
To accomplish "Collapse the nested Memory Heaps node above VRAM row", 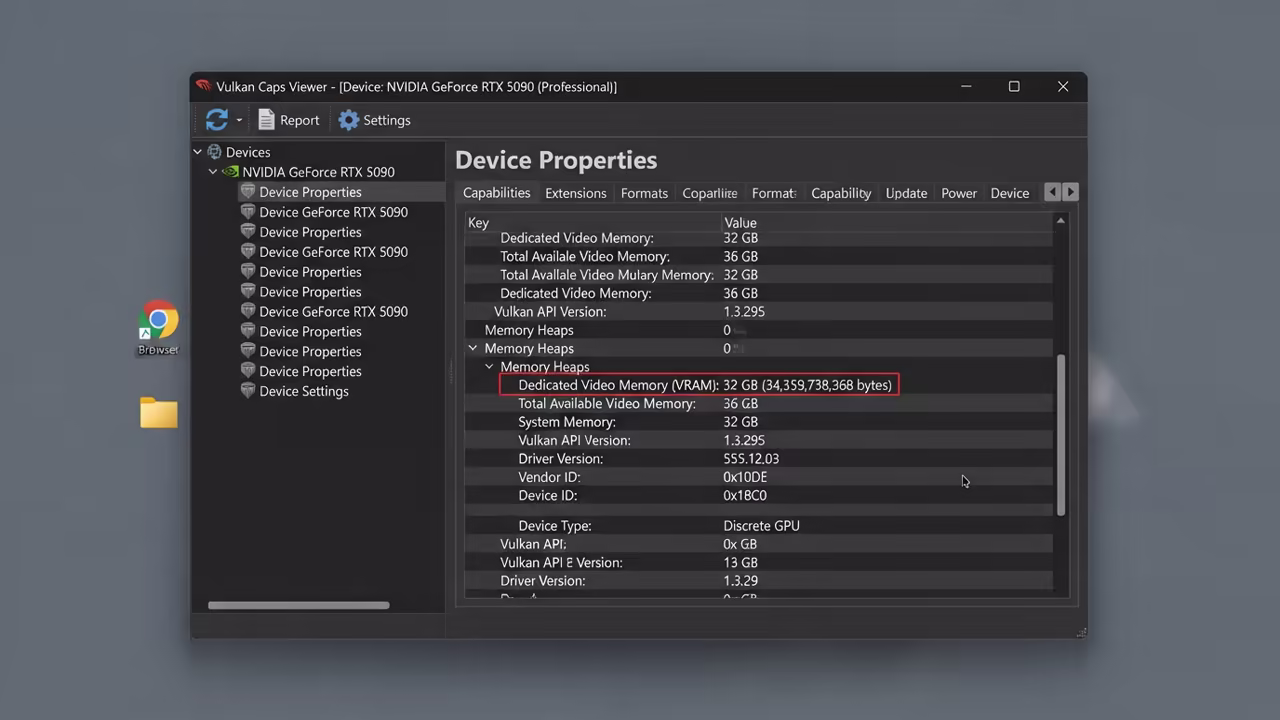I will (489, 367).
